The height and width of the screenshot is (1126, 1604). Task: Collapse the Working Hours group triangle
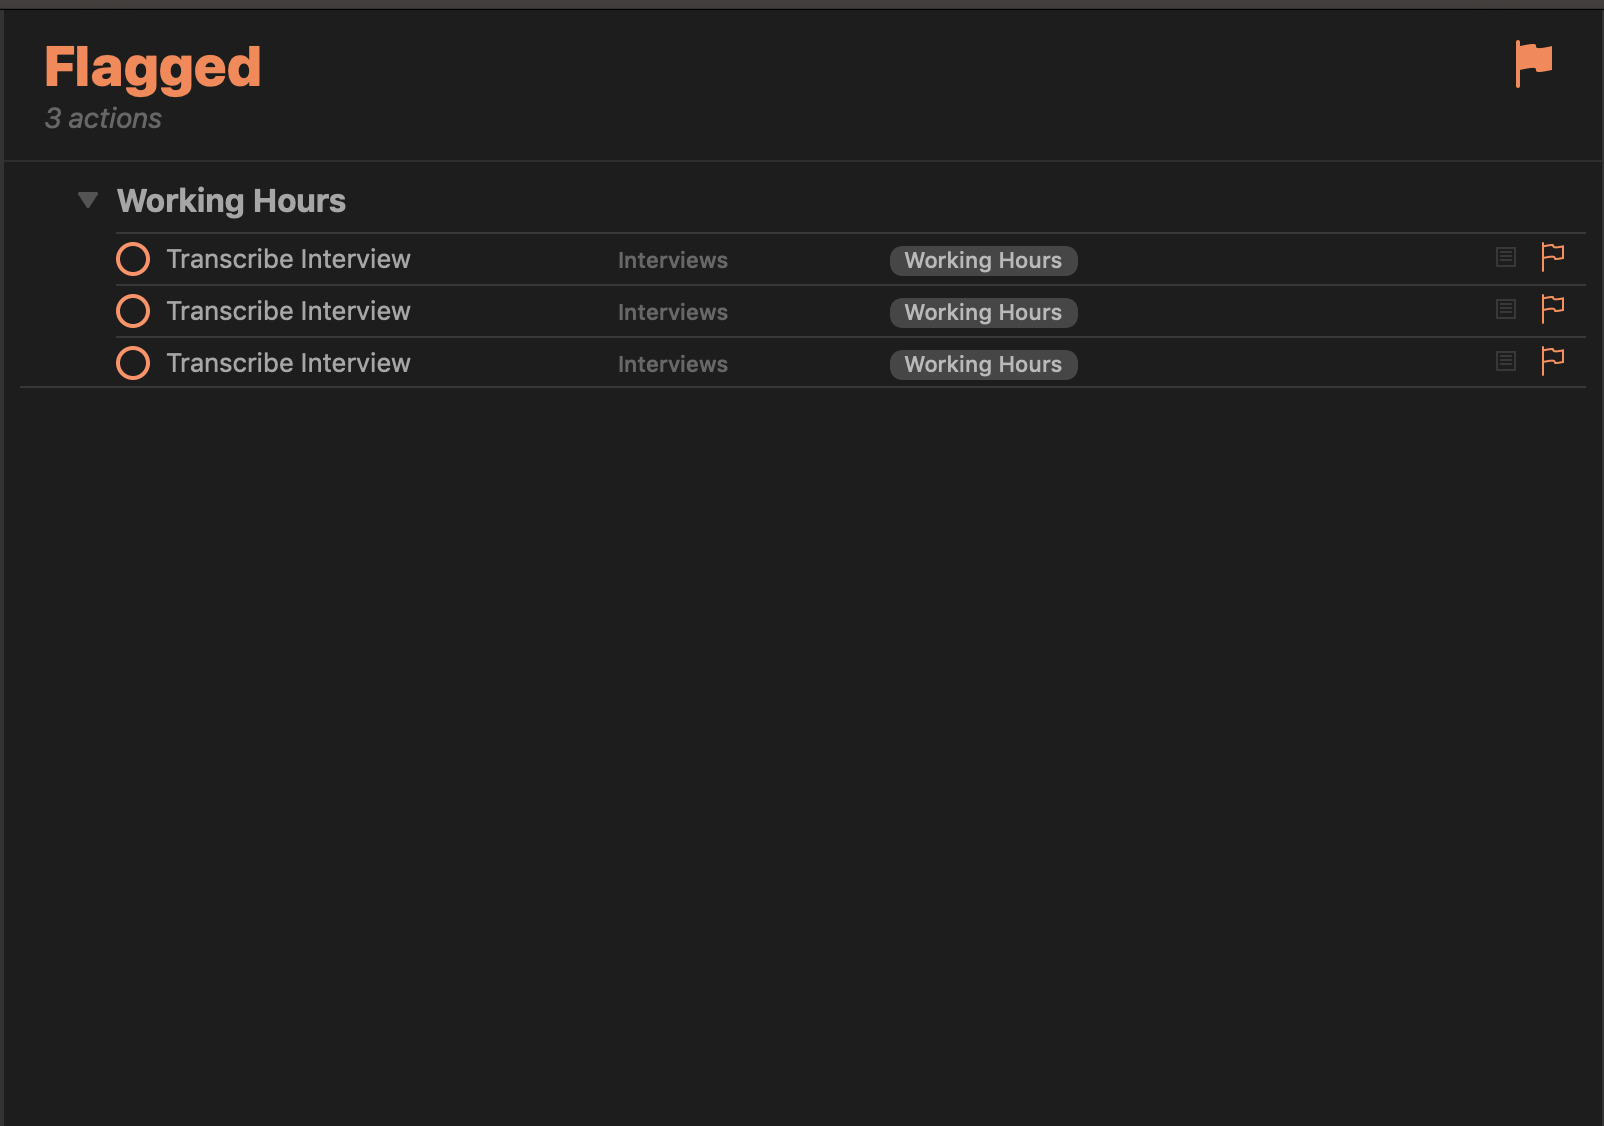pyautogui.click(x=88, y=200)
